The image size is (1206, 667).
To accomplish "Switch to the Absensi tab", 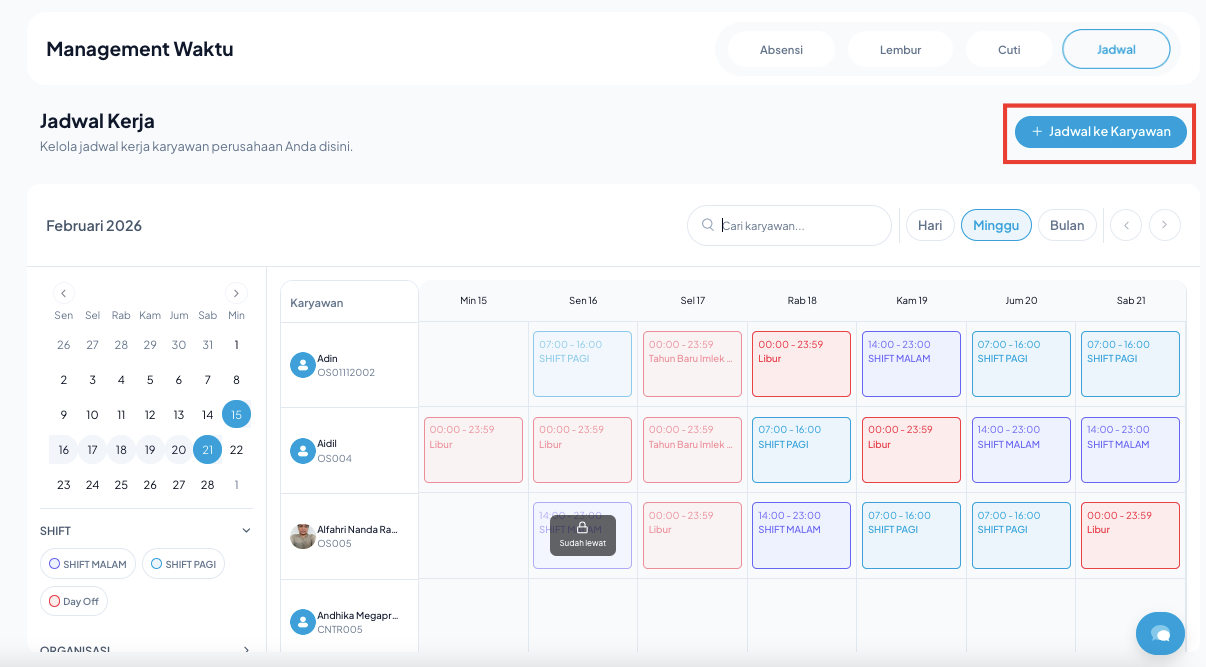I will pos(781,49).
